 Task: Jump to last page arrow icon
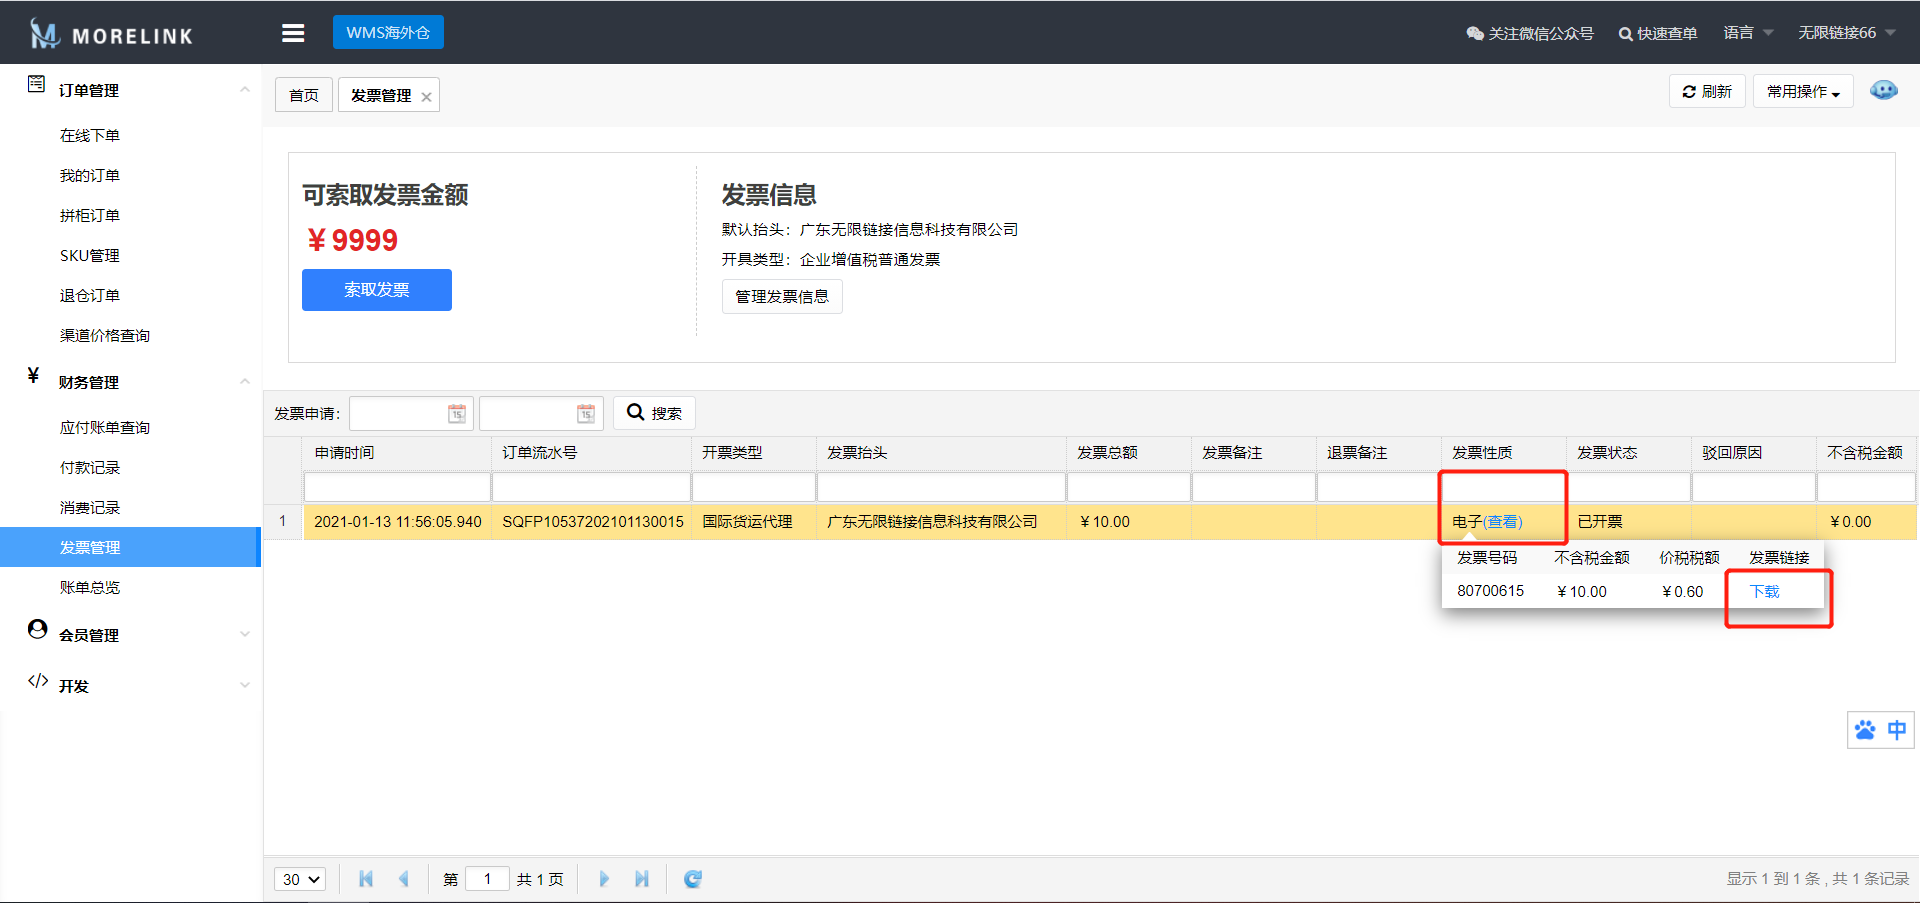642,879
